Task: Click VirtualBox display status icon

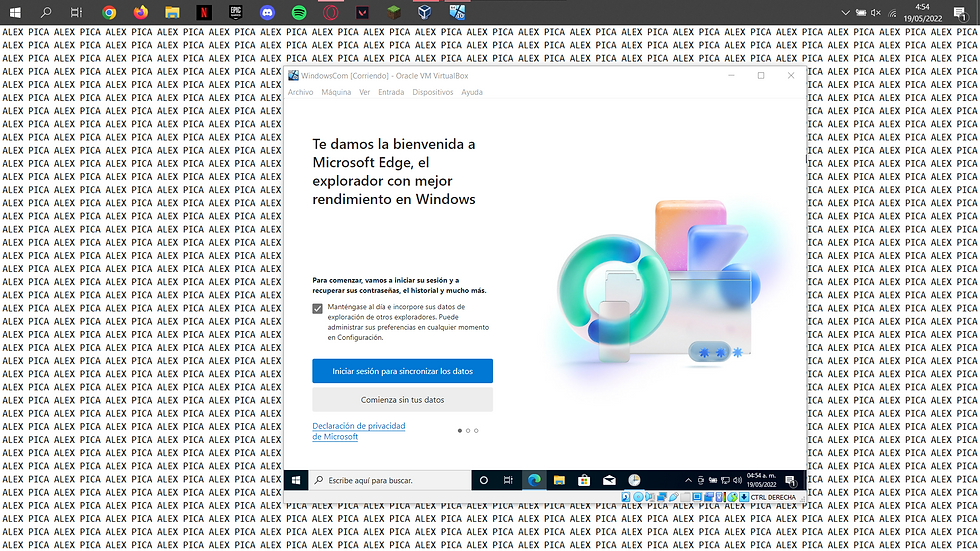Action: (x=697, y=497)
